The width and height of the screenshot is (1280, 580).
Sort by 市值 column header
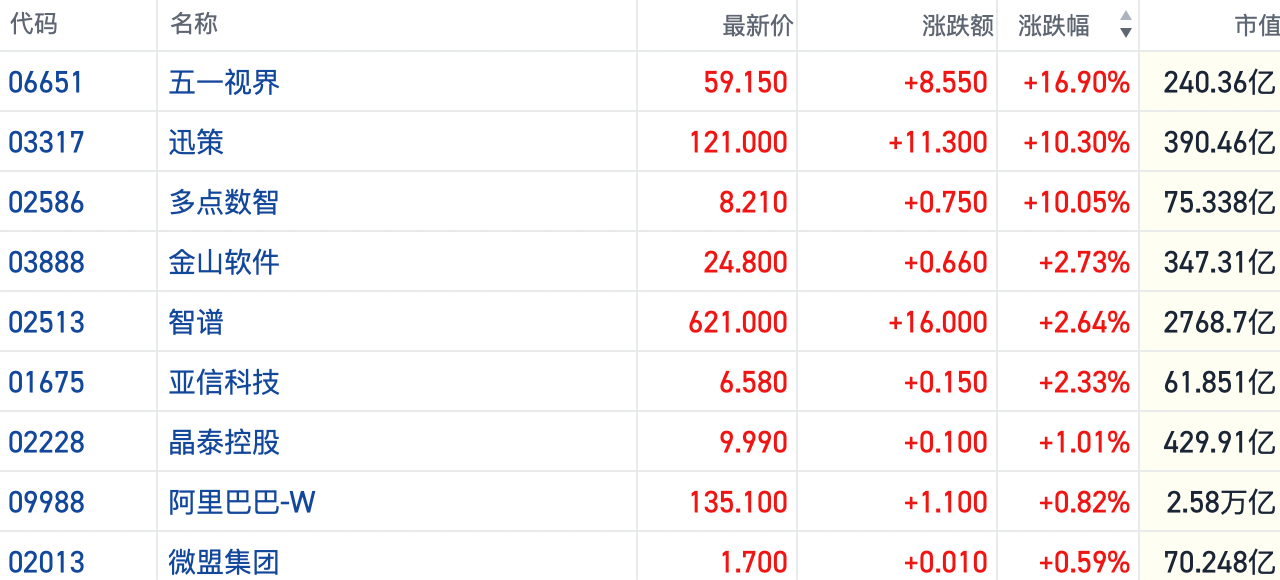[1256, 26]
